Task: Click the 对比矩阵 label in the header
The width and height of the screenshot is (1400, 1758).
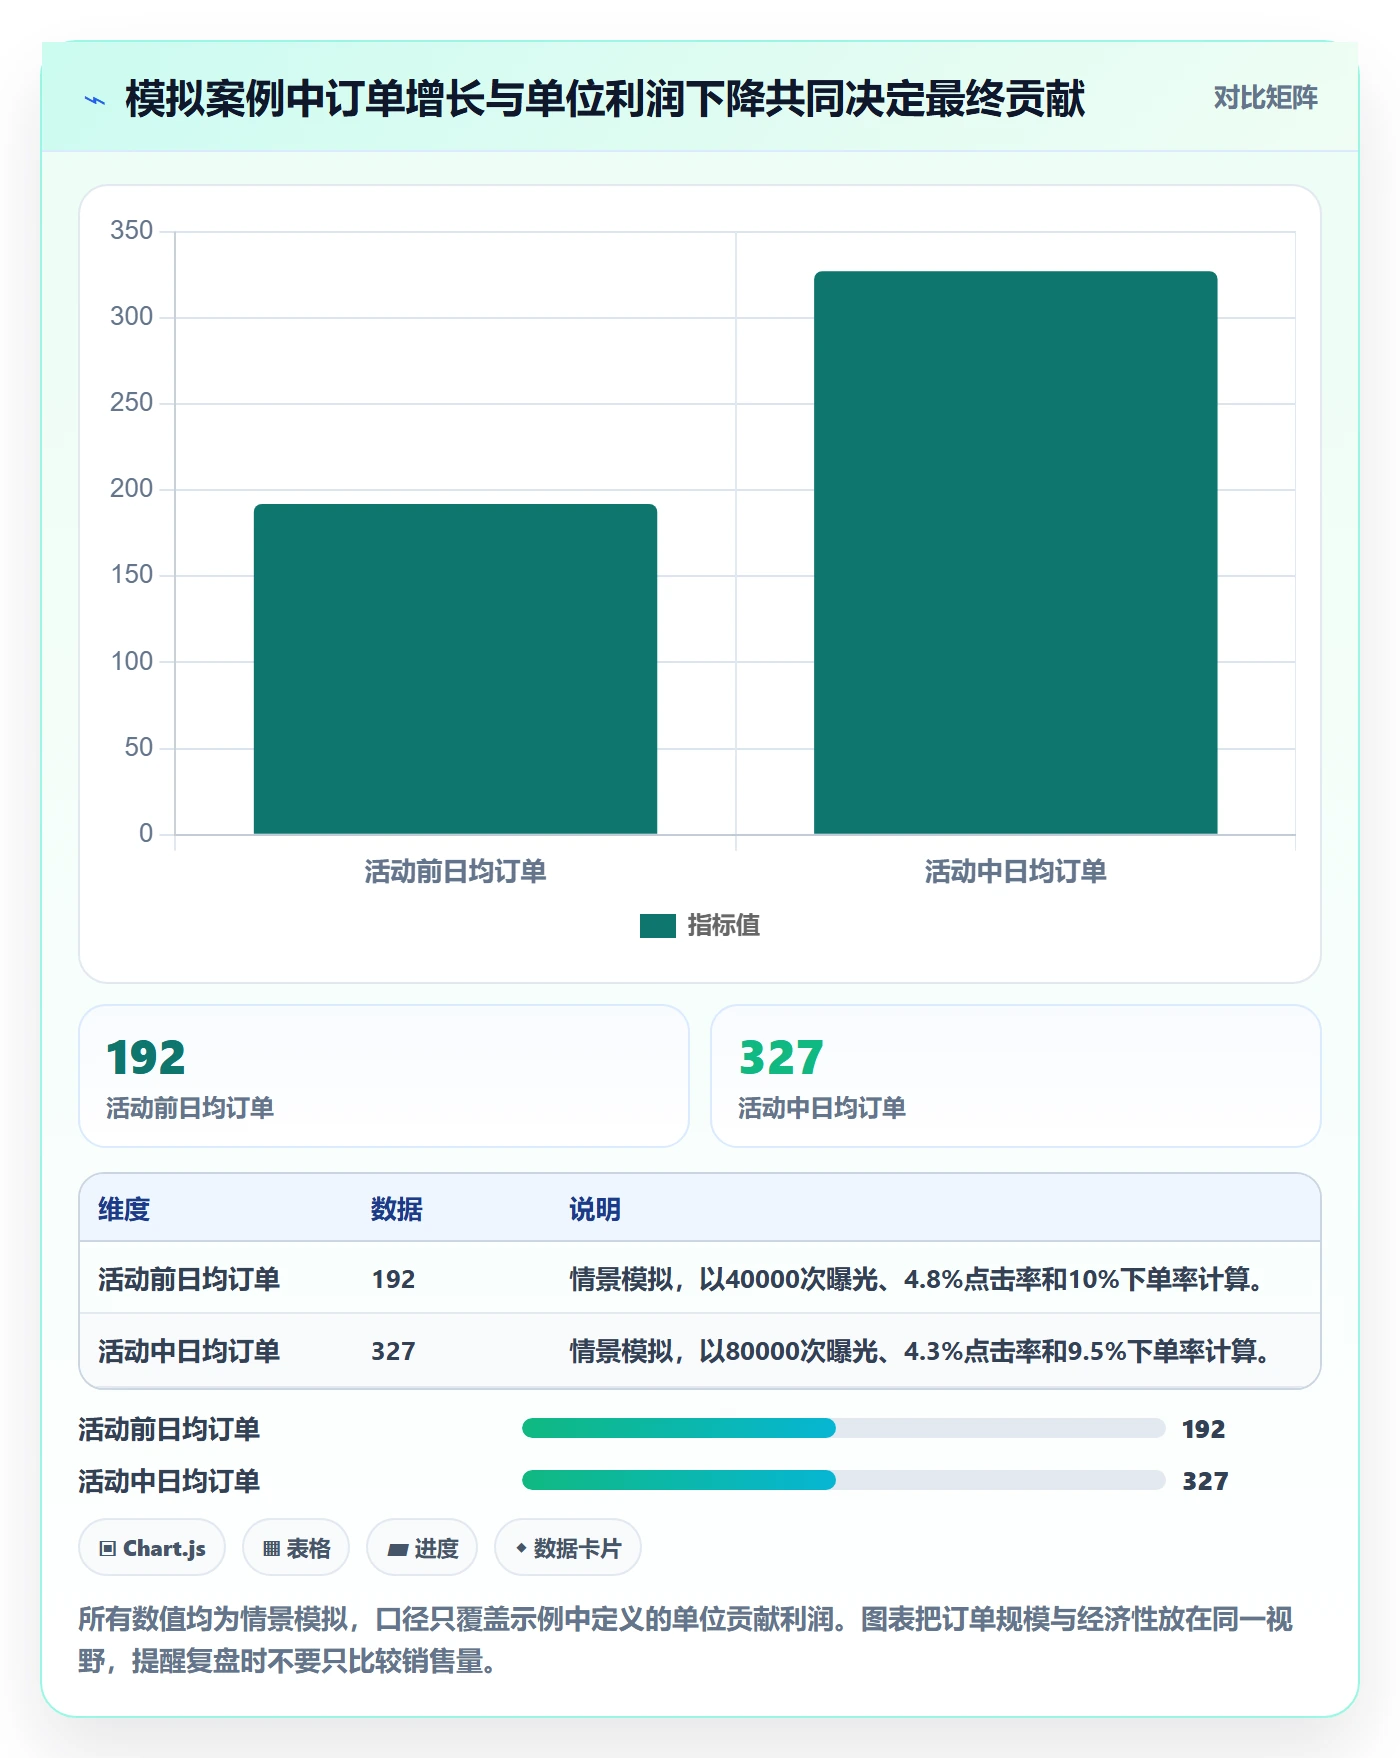Action: [x=1265, y=98]
